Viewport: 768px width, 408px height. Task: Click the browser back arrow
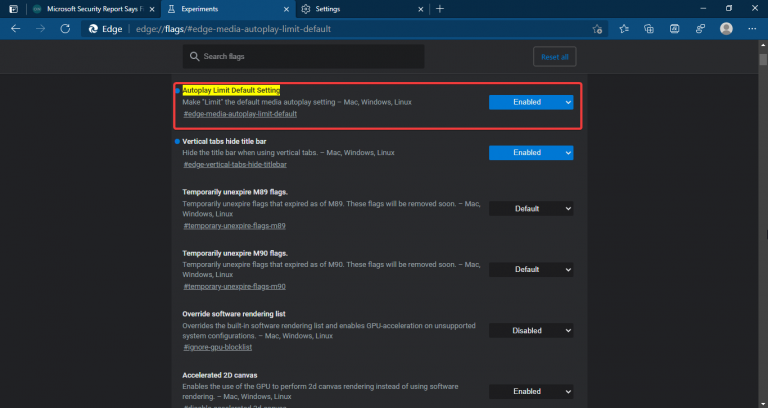15,28
